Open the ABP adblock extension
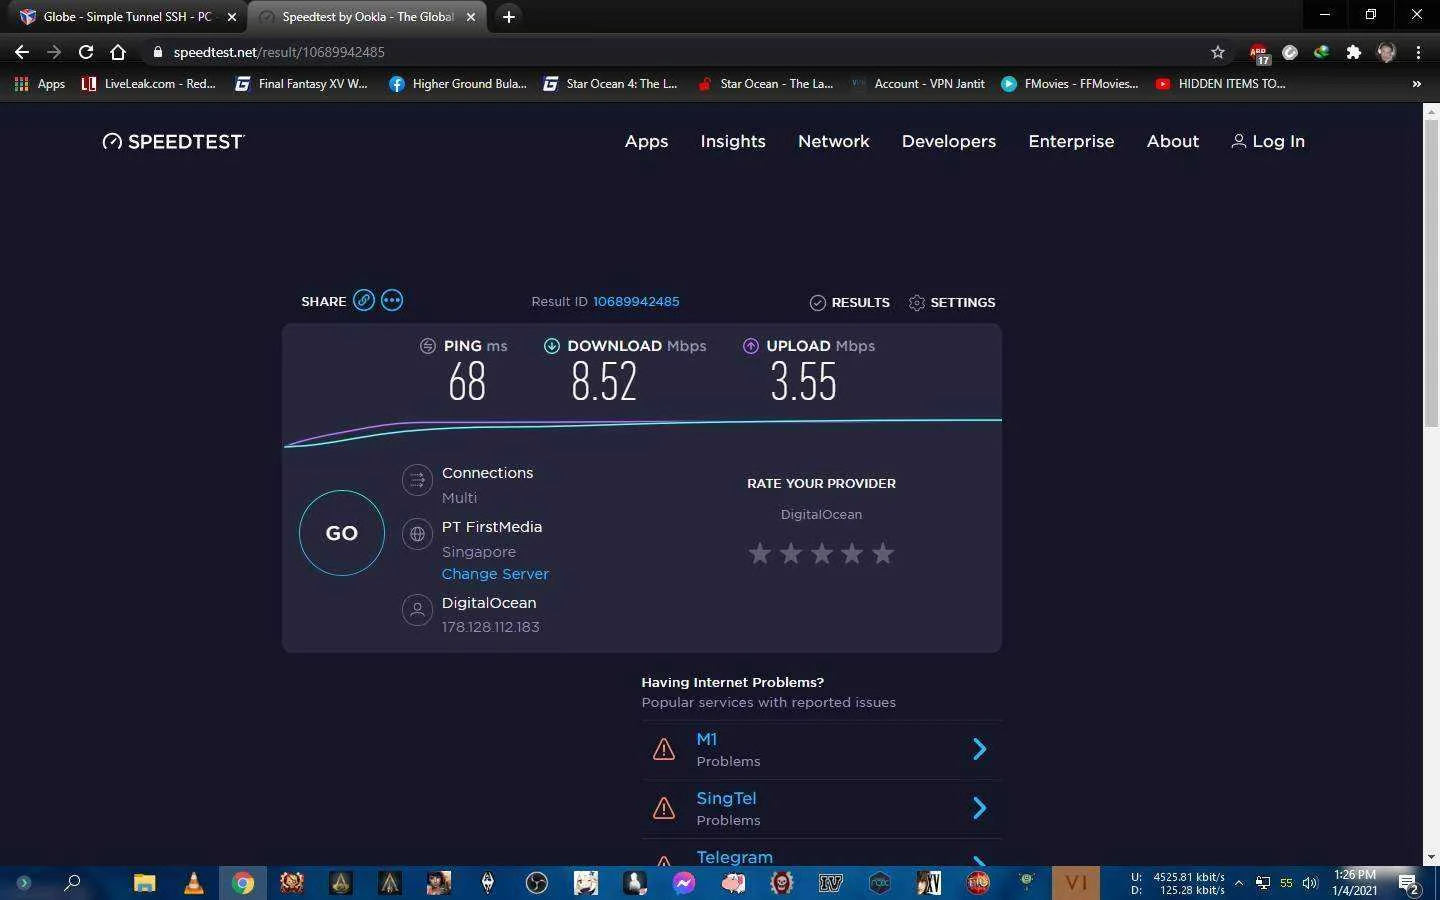 click(1258, 53)
